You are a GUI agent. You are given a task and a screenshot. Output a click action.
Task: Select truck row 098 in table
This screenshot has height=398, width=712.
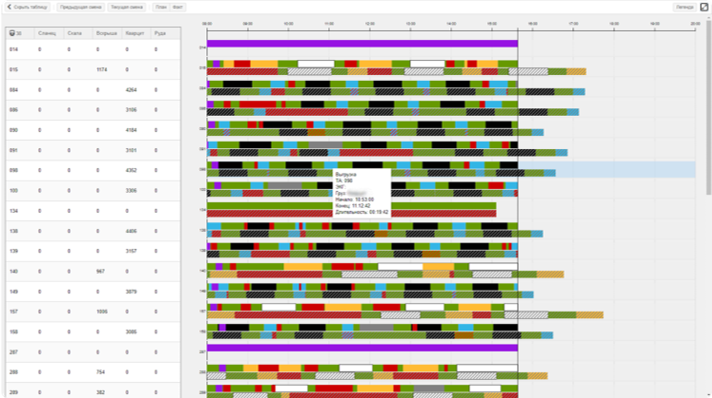(x=93, y=170)
